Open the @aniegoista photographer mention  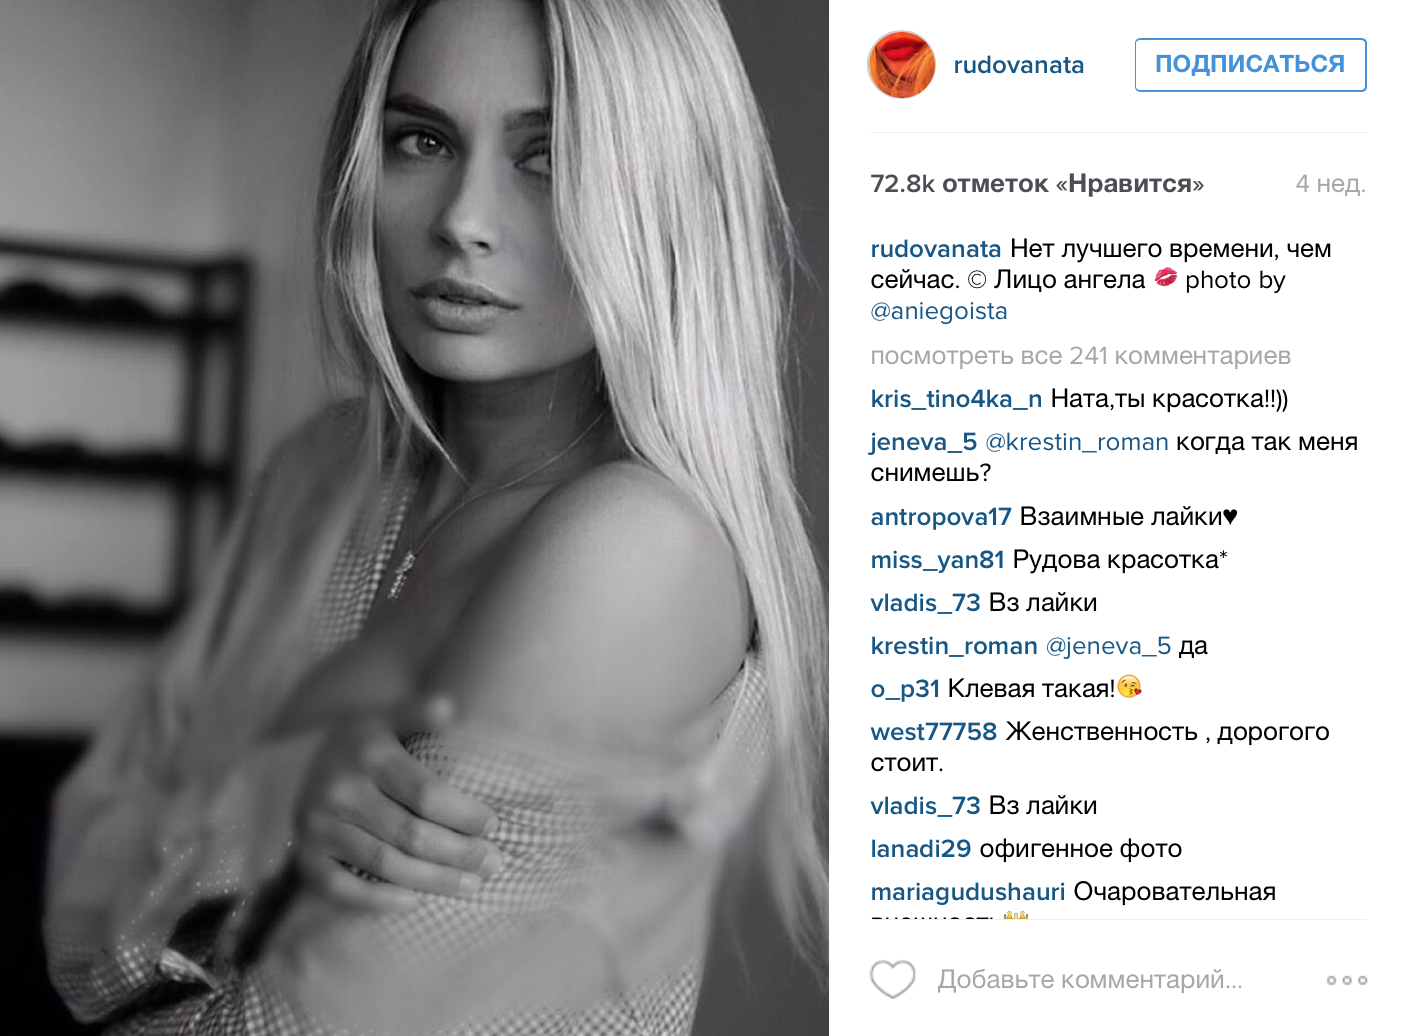(938, 311)
